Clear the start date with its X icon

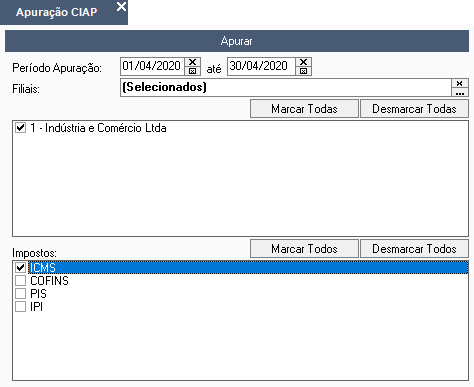click(x=192, y=62)
